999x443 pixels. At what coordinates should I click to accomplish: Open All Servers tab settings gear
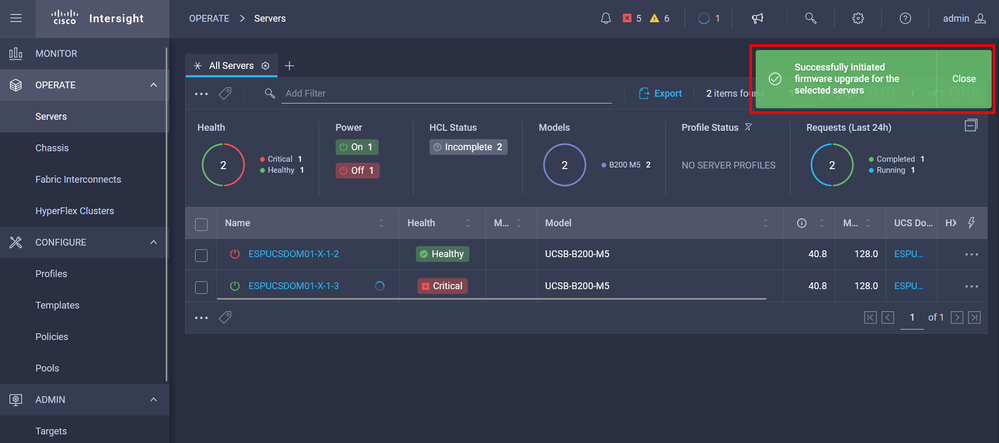click(x=266, y=66)
